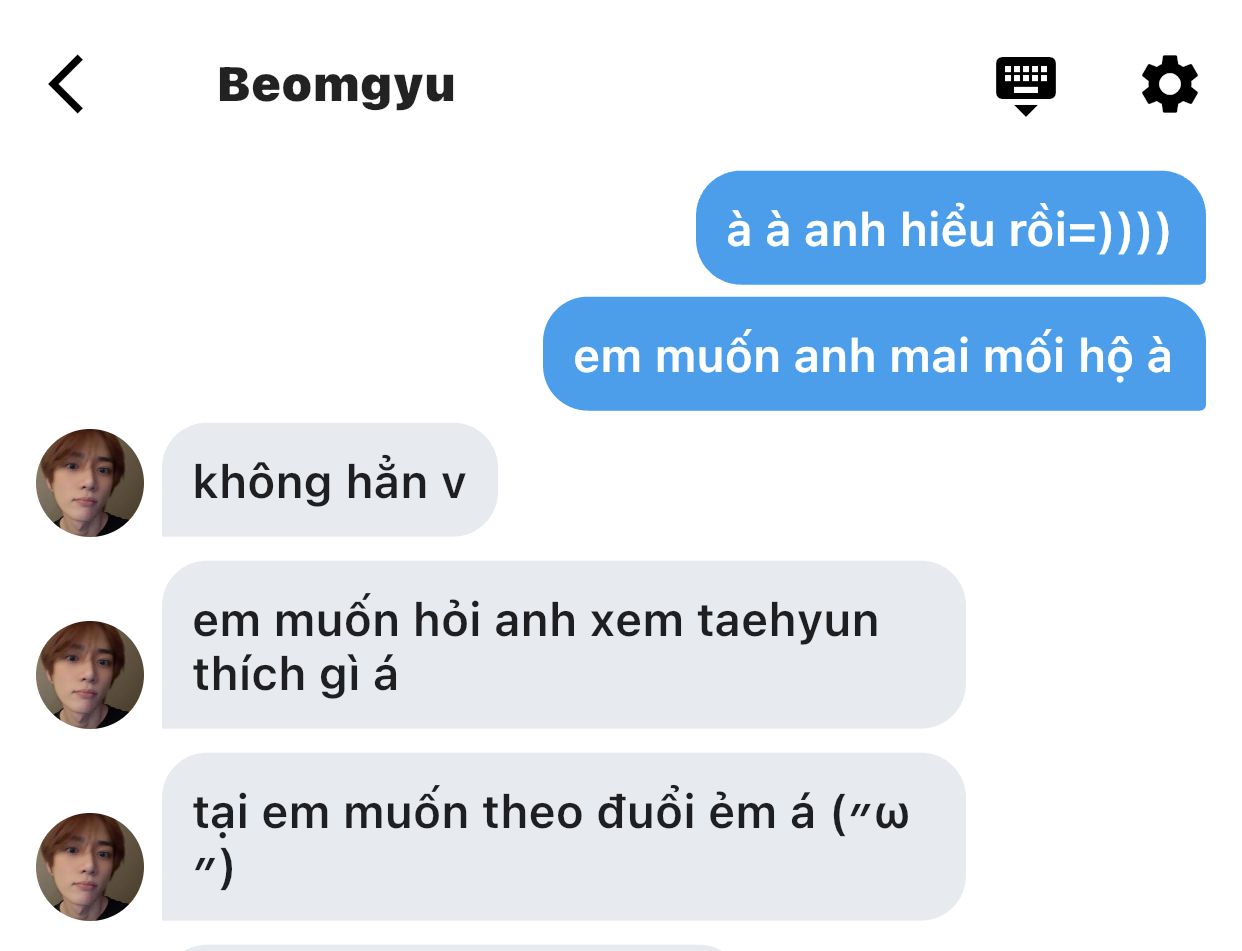Tap avatar beside 'theo đuổi ẻm' message
The width and height of the screenshot is (1242, 951).
point(90,867)
